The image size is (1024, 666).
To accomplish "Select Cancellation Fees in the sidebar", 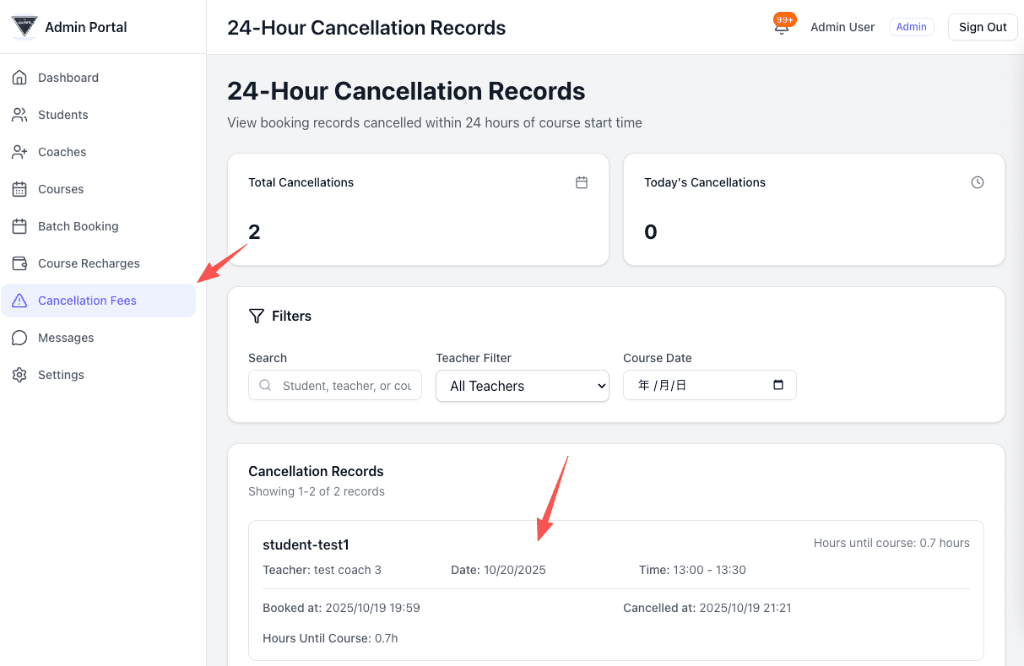I will 87,301.
